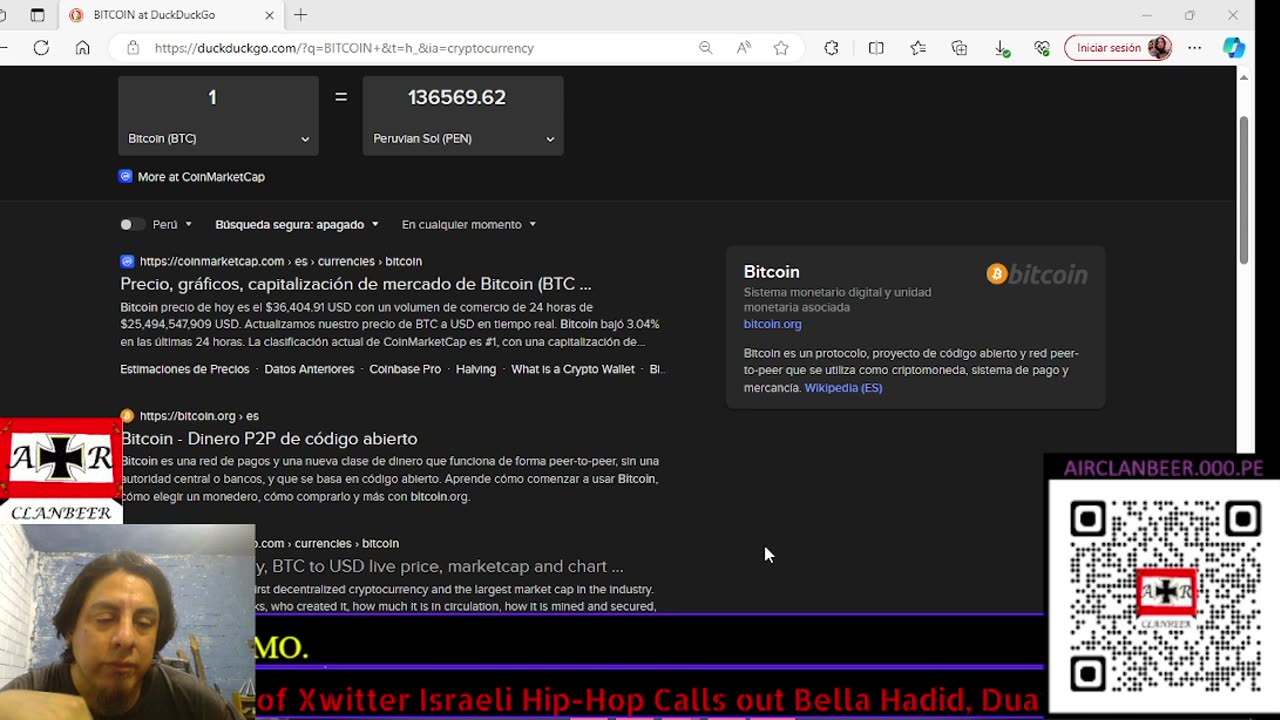Select the BITCOIN at DuckDuckGo tab
This screenshot has height=720, width=1280.
[171, 15]
